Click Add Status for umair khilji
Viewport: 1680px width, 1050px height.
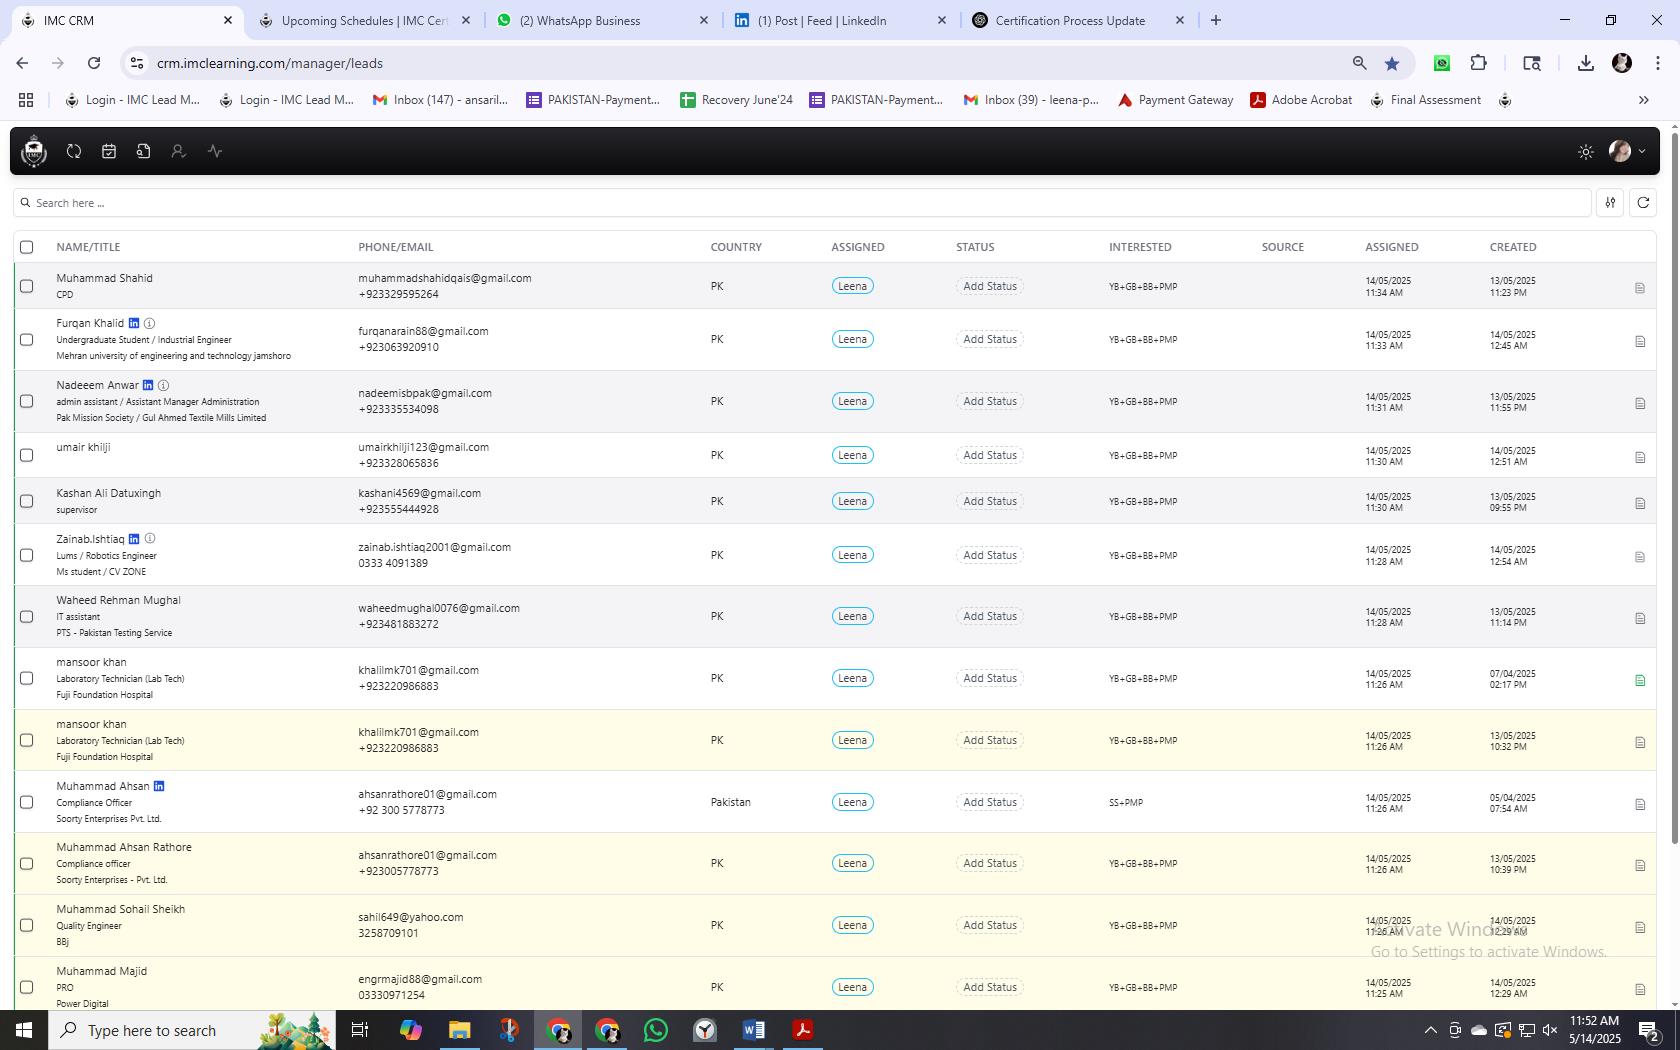(989, 455)
